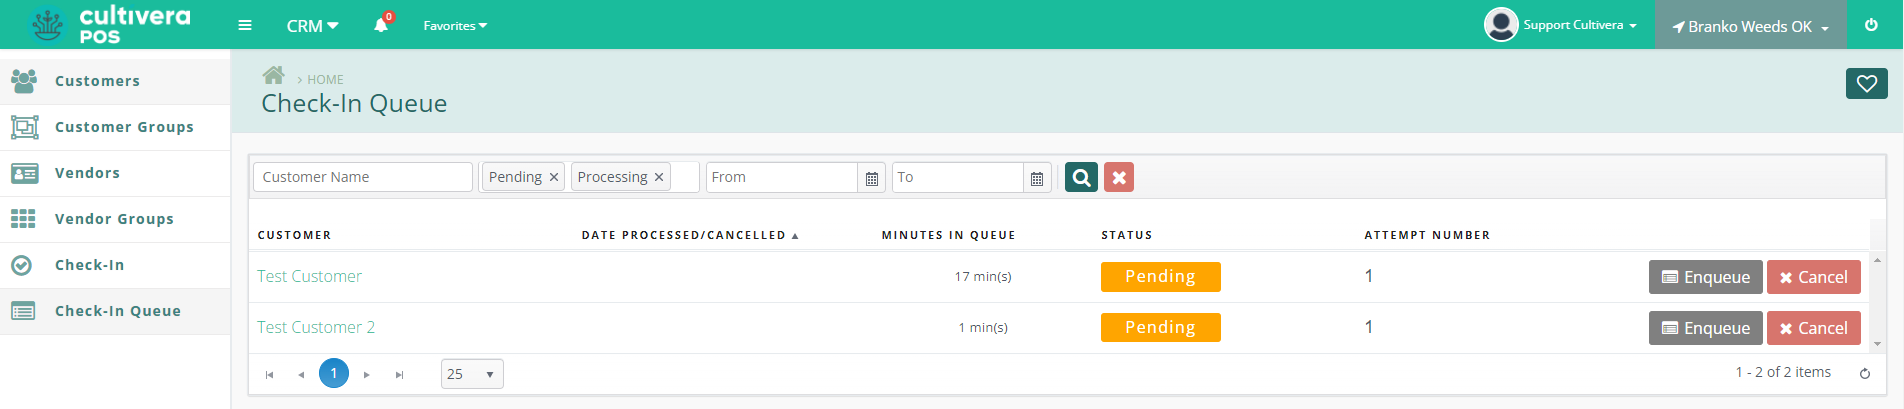
Task: Open Vendor Groups in the sidebar
Action: coord(115,219)
